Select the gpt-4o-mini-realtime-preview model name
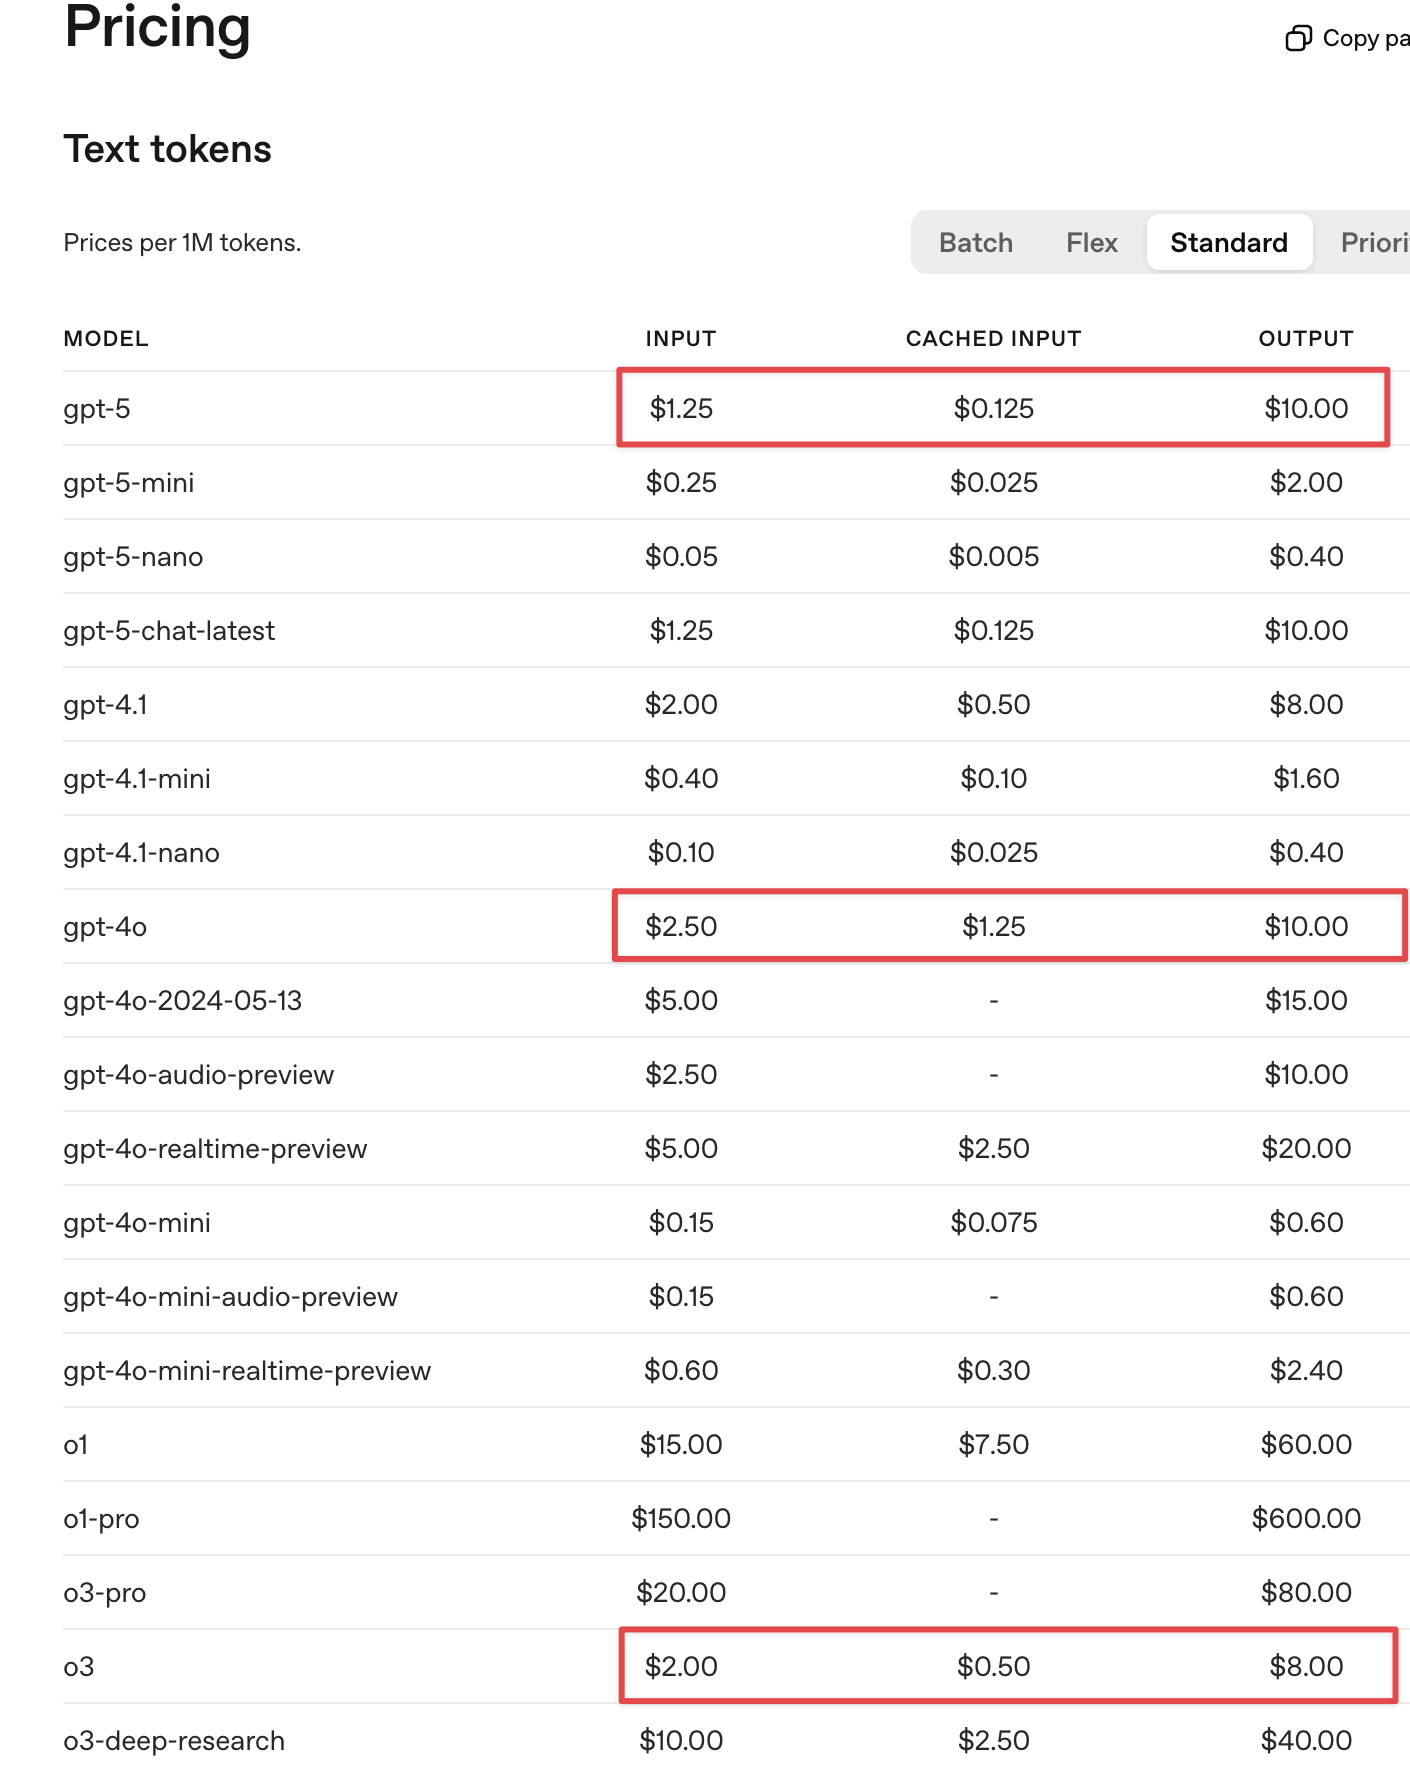This screenshot has width=1410, height=1772. click(247, 1371)
